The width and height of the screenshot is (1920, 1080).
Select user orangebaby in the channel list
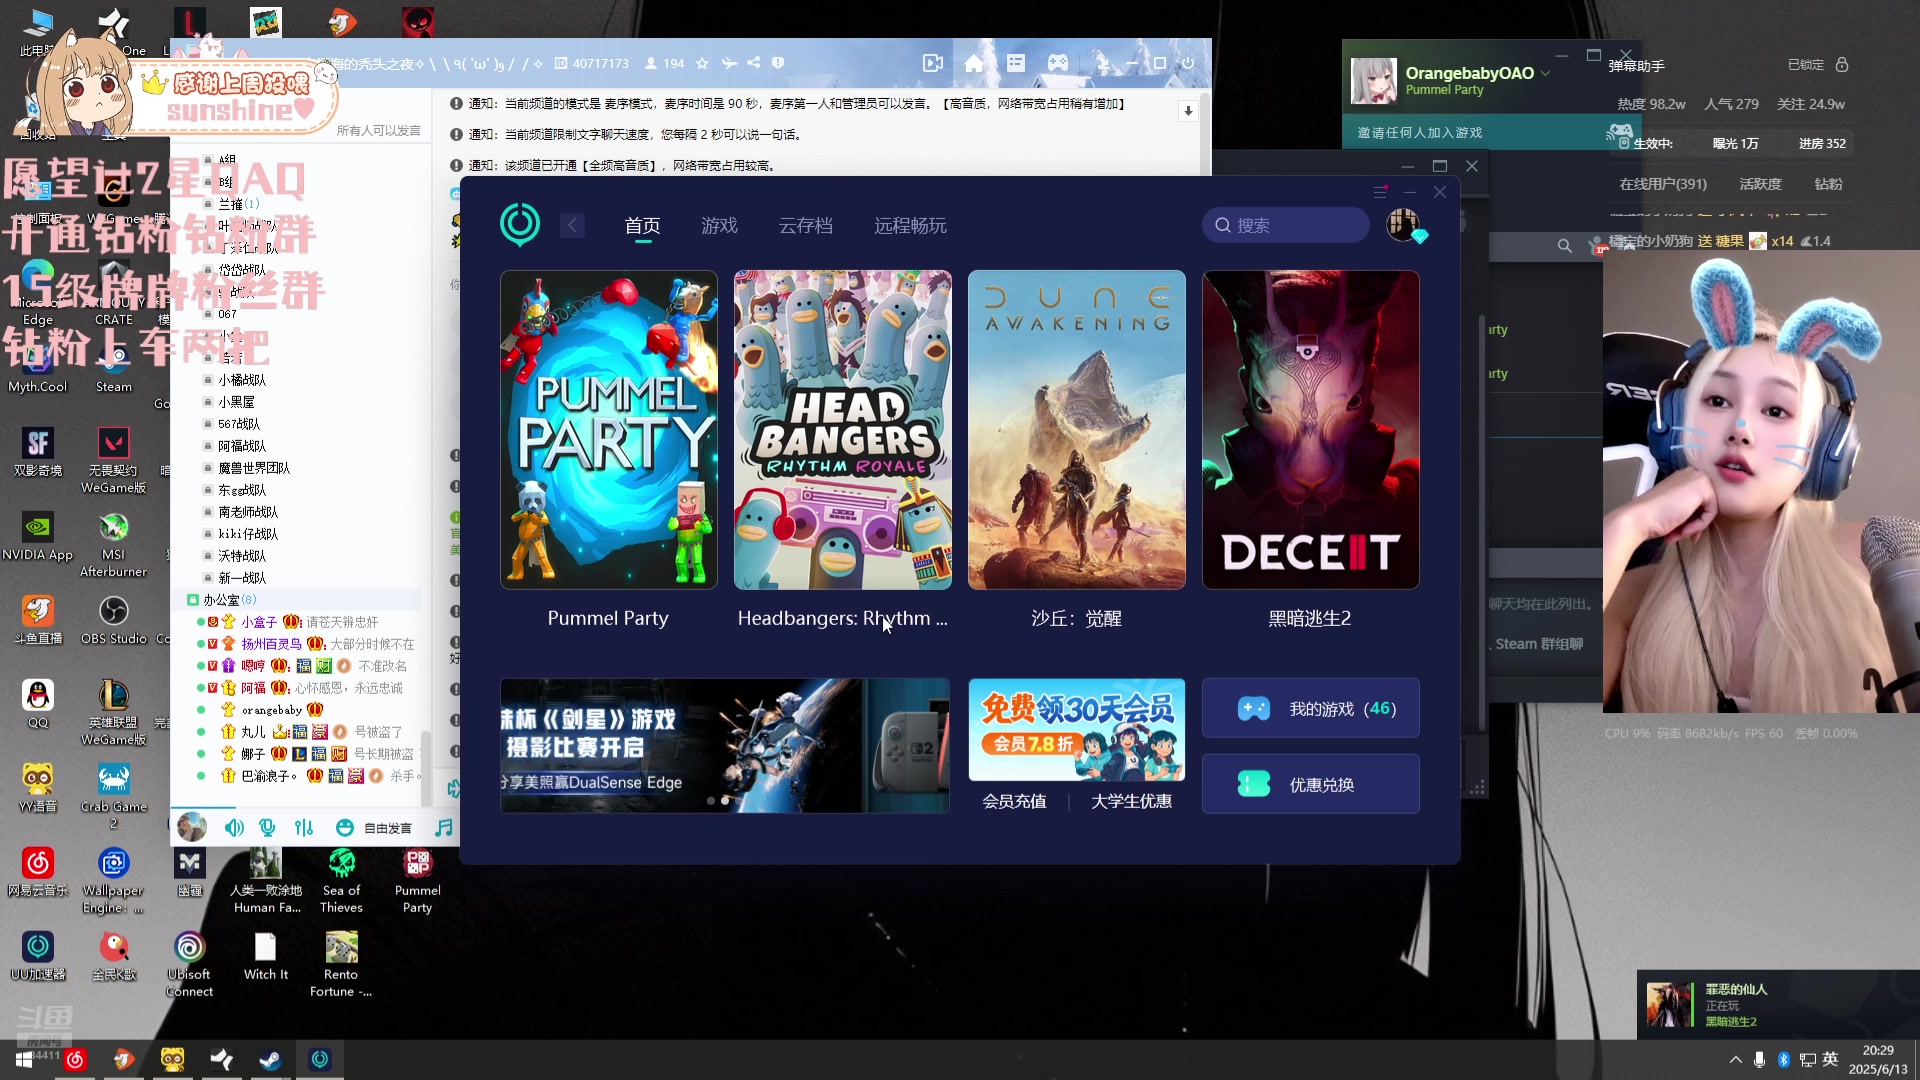tap(271, 710)
